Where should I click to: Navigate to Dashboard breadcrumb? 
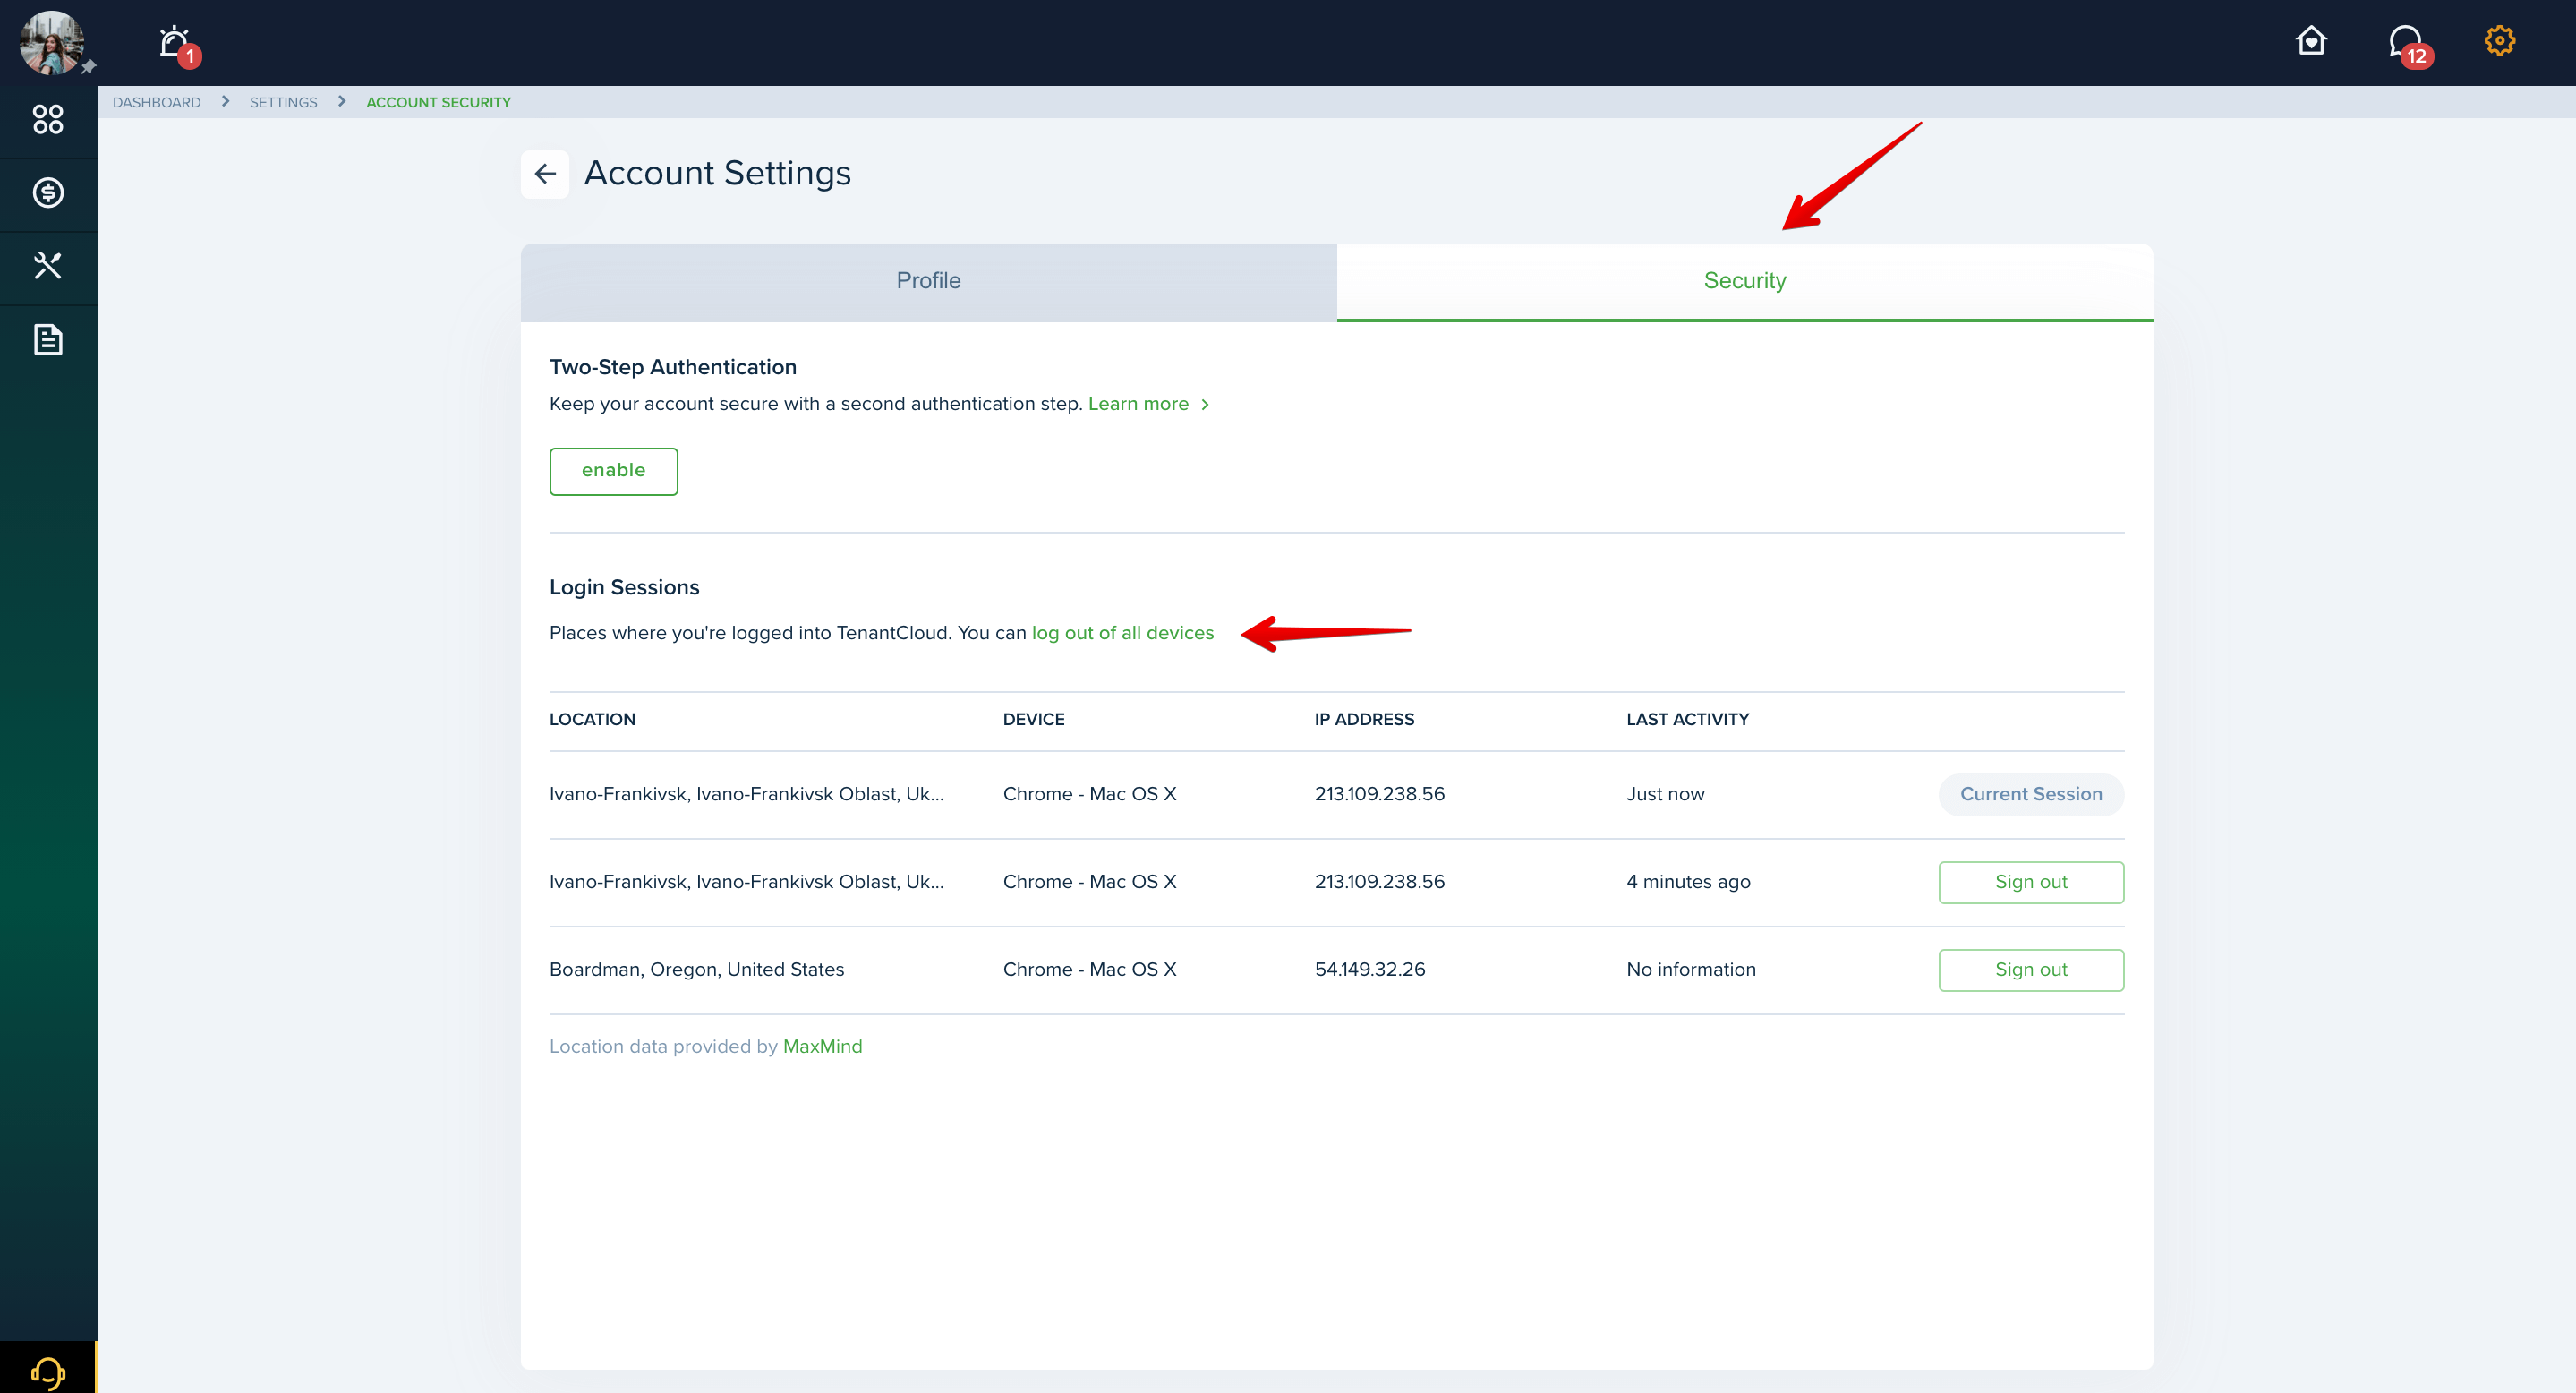(x=157, y=102)
